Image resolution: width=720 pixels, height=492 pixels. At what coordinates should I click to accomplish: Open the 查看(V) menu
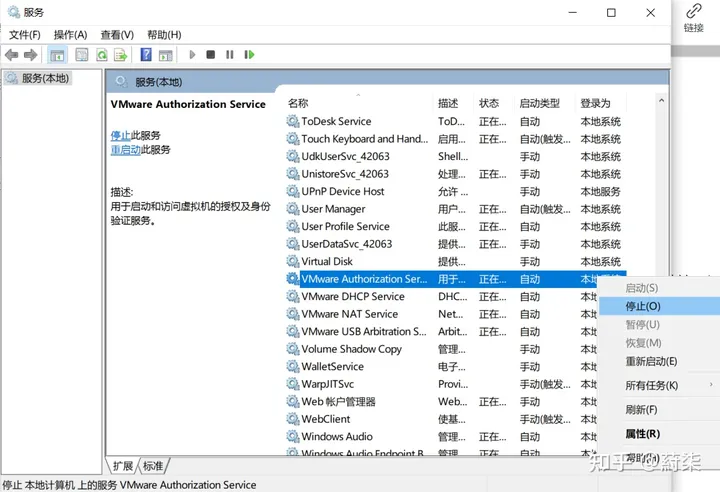tap(117, 35)
